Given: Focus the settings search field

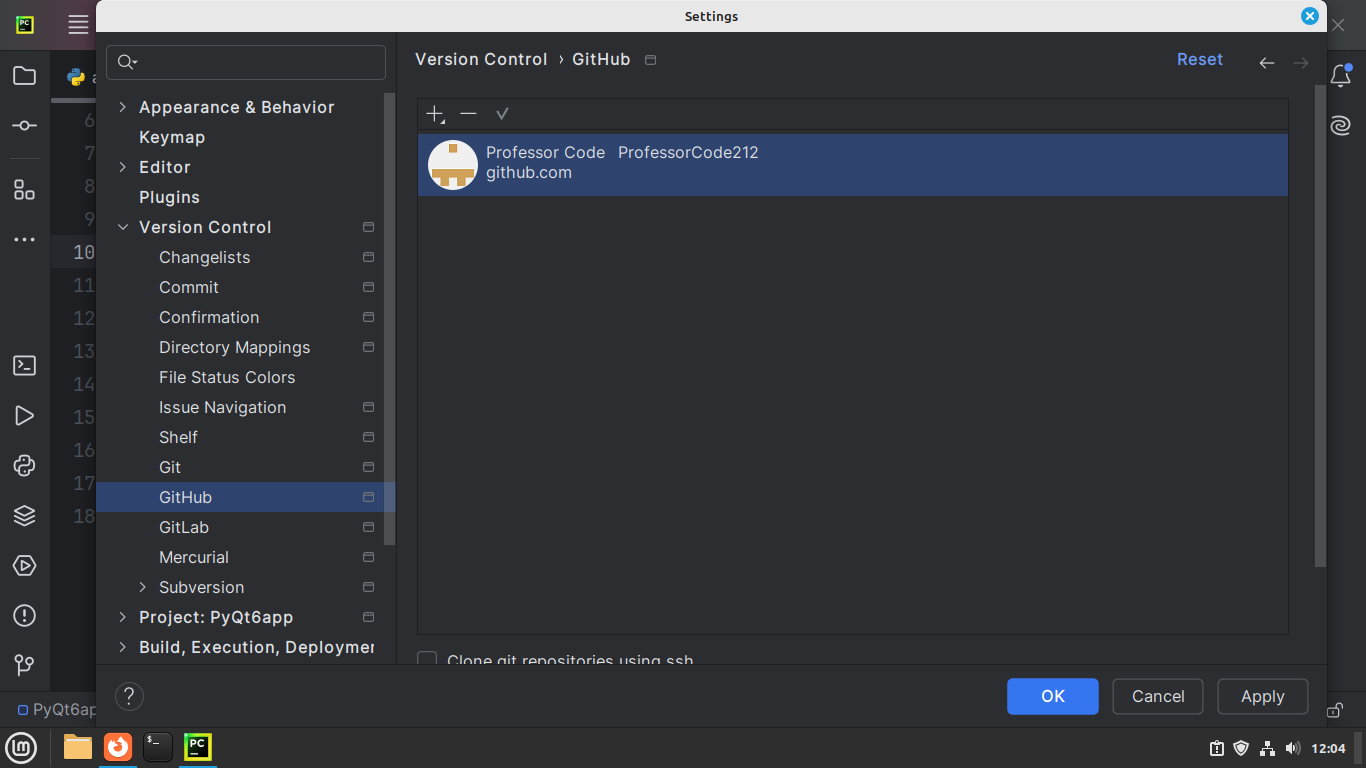Looking at the screenshot, I should (x=246, y=62).
